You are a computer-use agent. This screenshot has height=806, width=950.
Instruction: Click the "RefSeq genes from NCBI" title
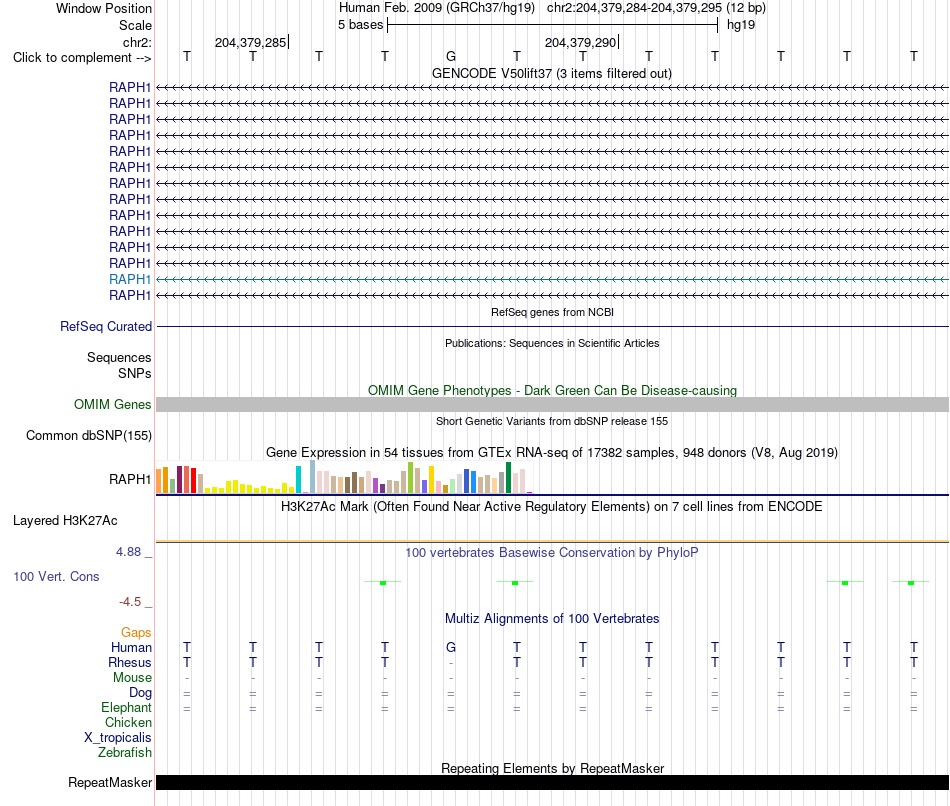tap(552, 312)
